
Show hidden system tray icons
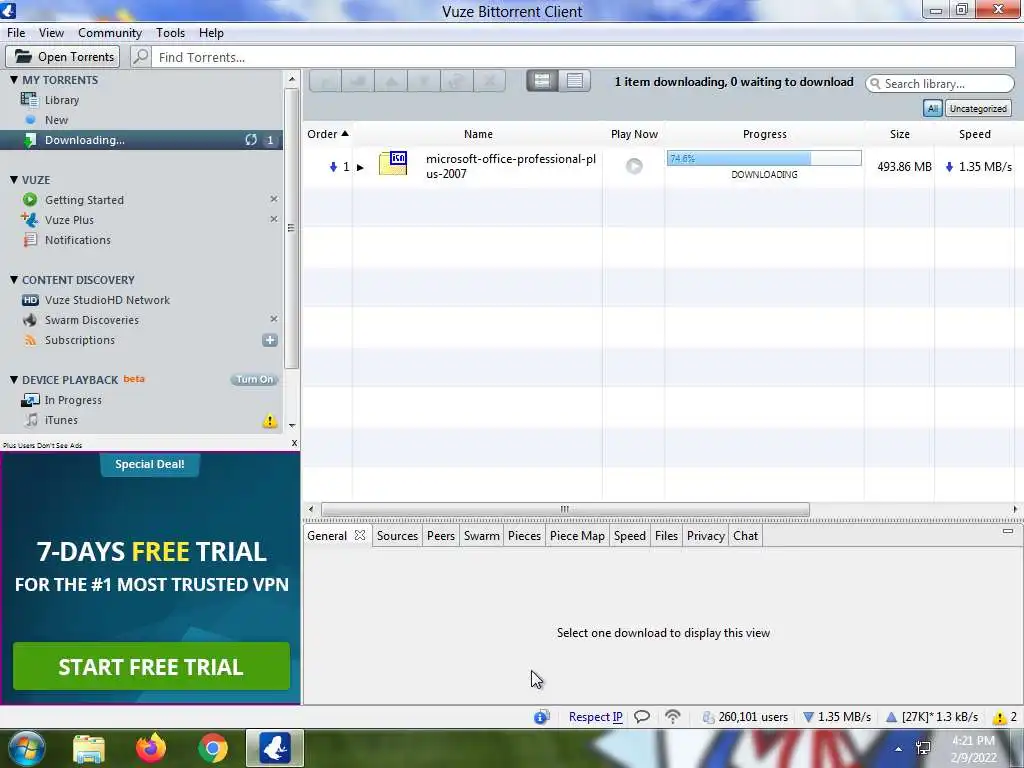click(898, 749)
